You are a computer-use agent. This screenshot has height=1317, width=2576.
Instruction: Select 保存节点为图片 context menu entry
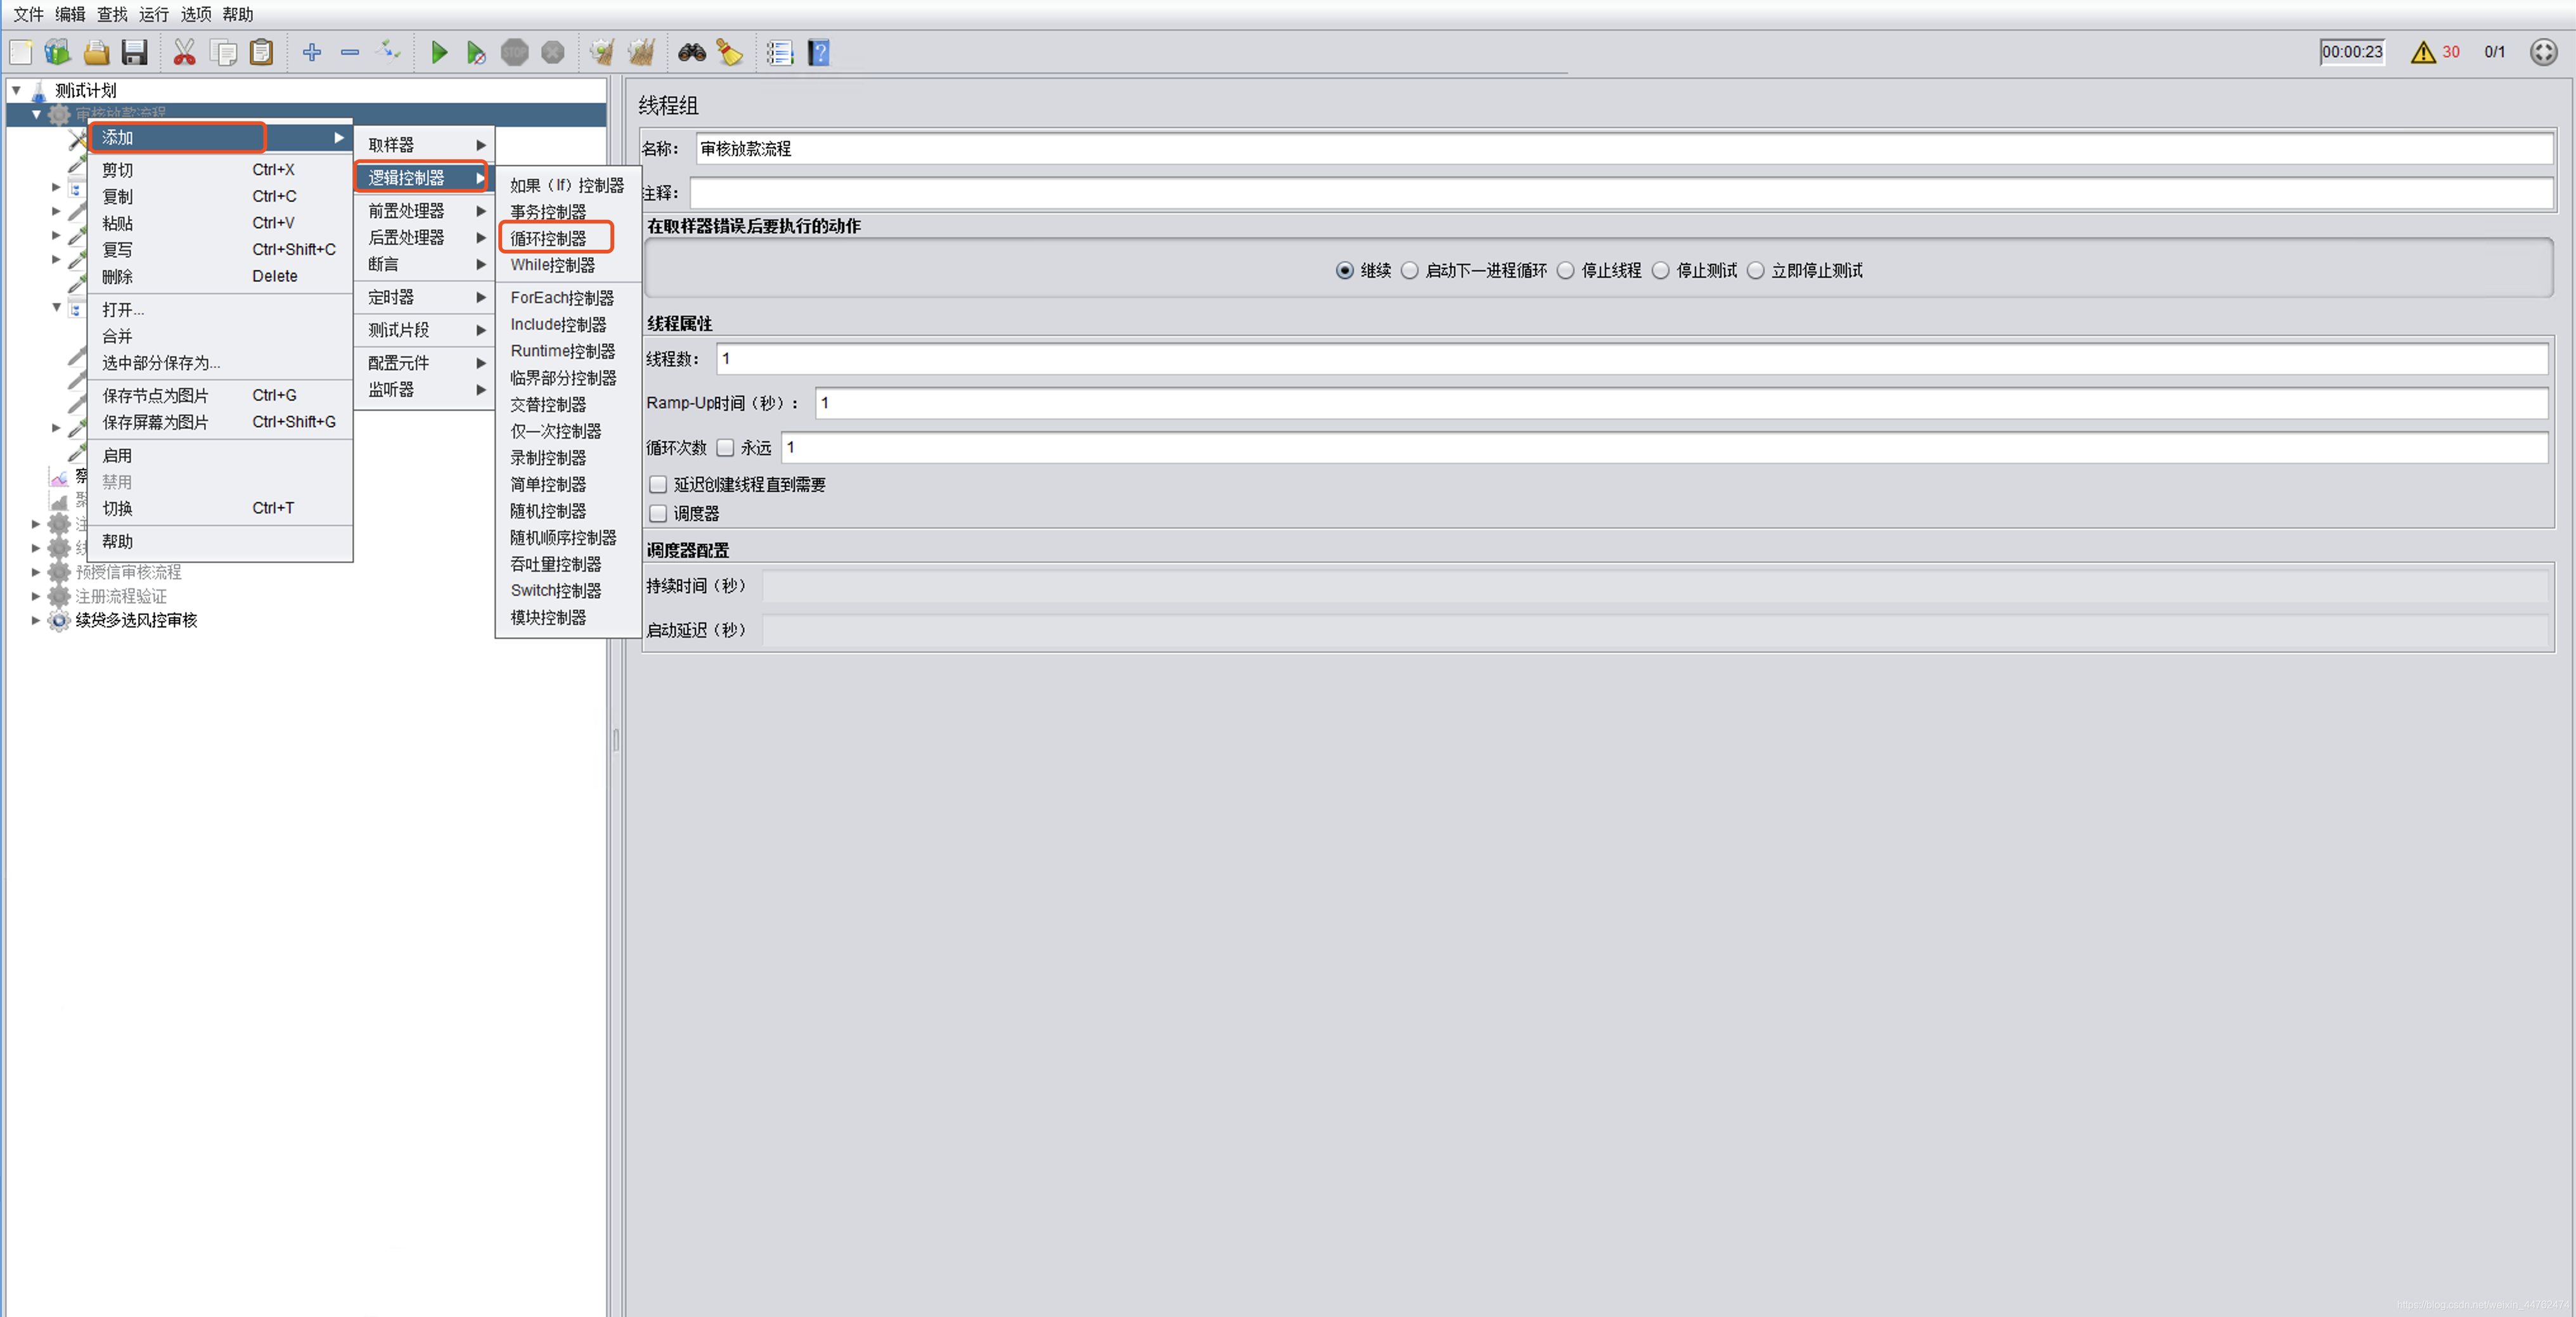pyautogui.click(x=220, y=395)
